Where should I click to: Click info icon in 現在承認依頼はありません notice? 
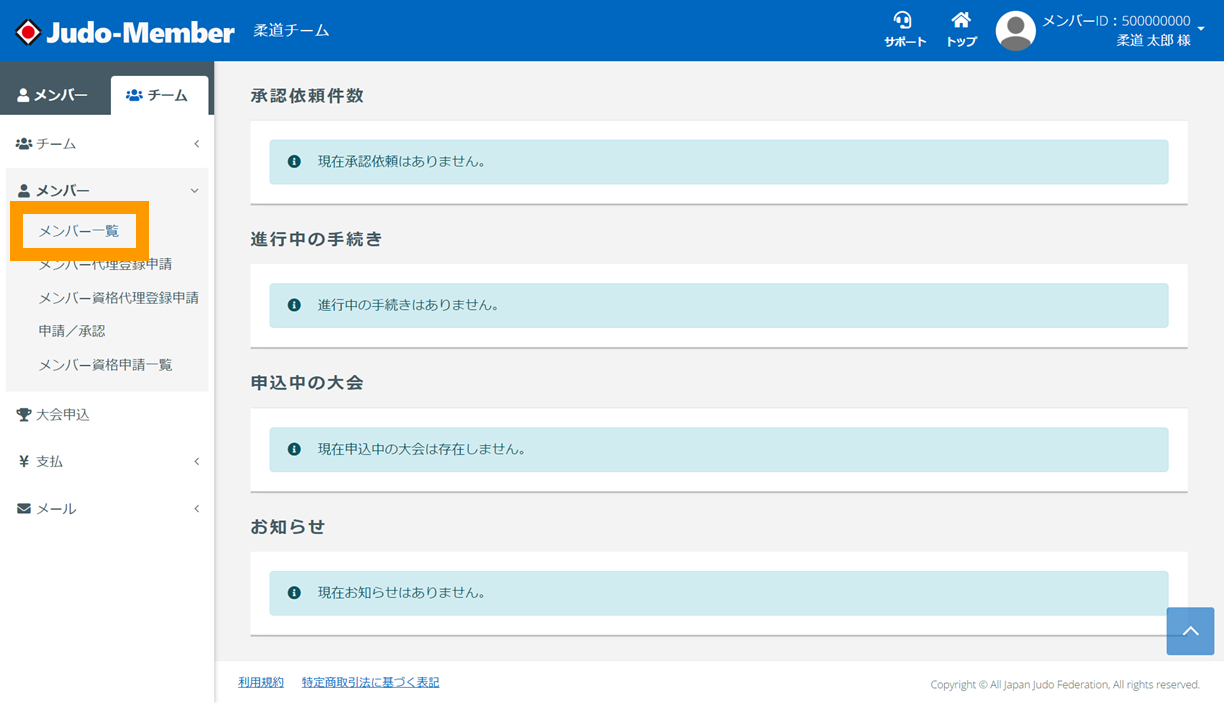[294, 161]
